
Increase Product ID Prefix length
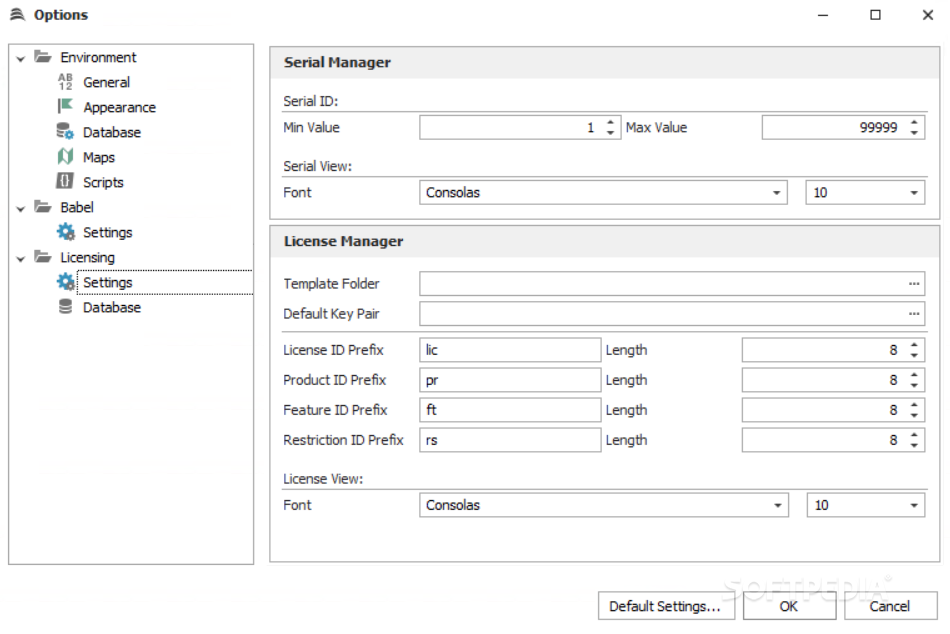tap(914, 375)
